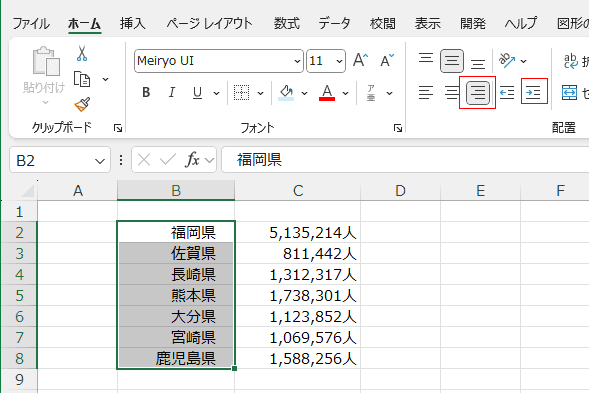589x393 pixels.
Task: Open the Font group dialog launcher
Action: point(398,128)
